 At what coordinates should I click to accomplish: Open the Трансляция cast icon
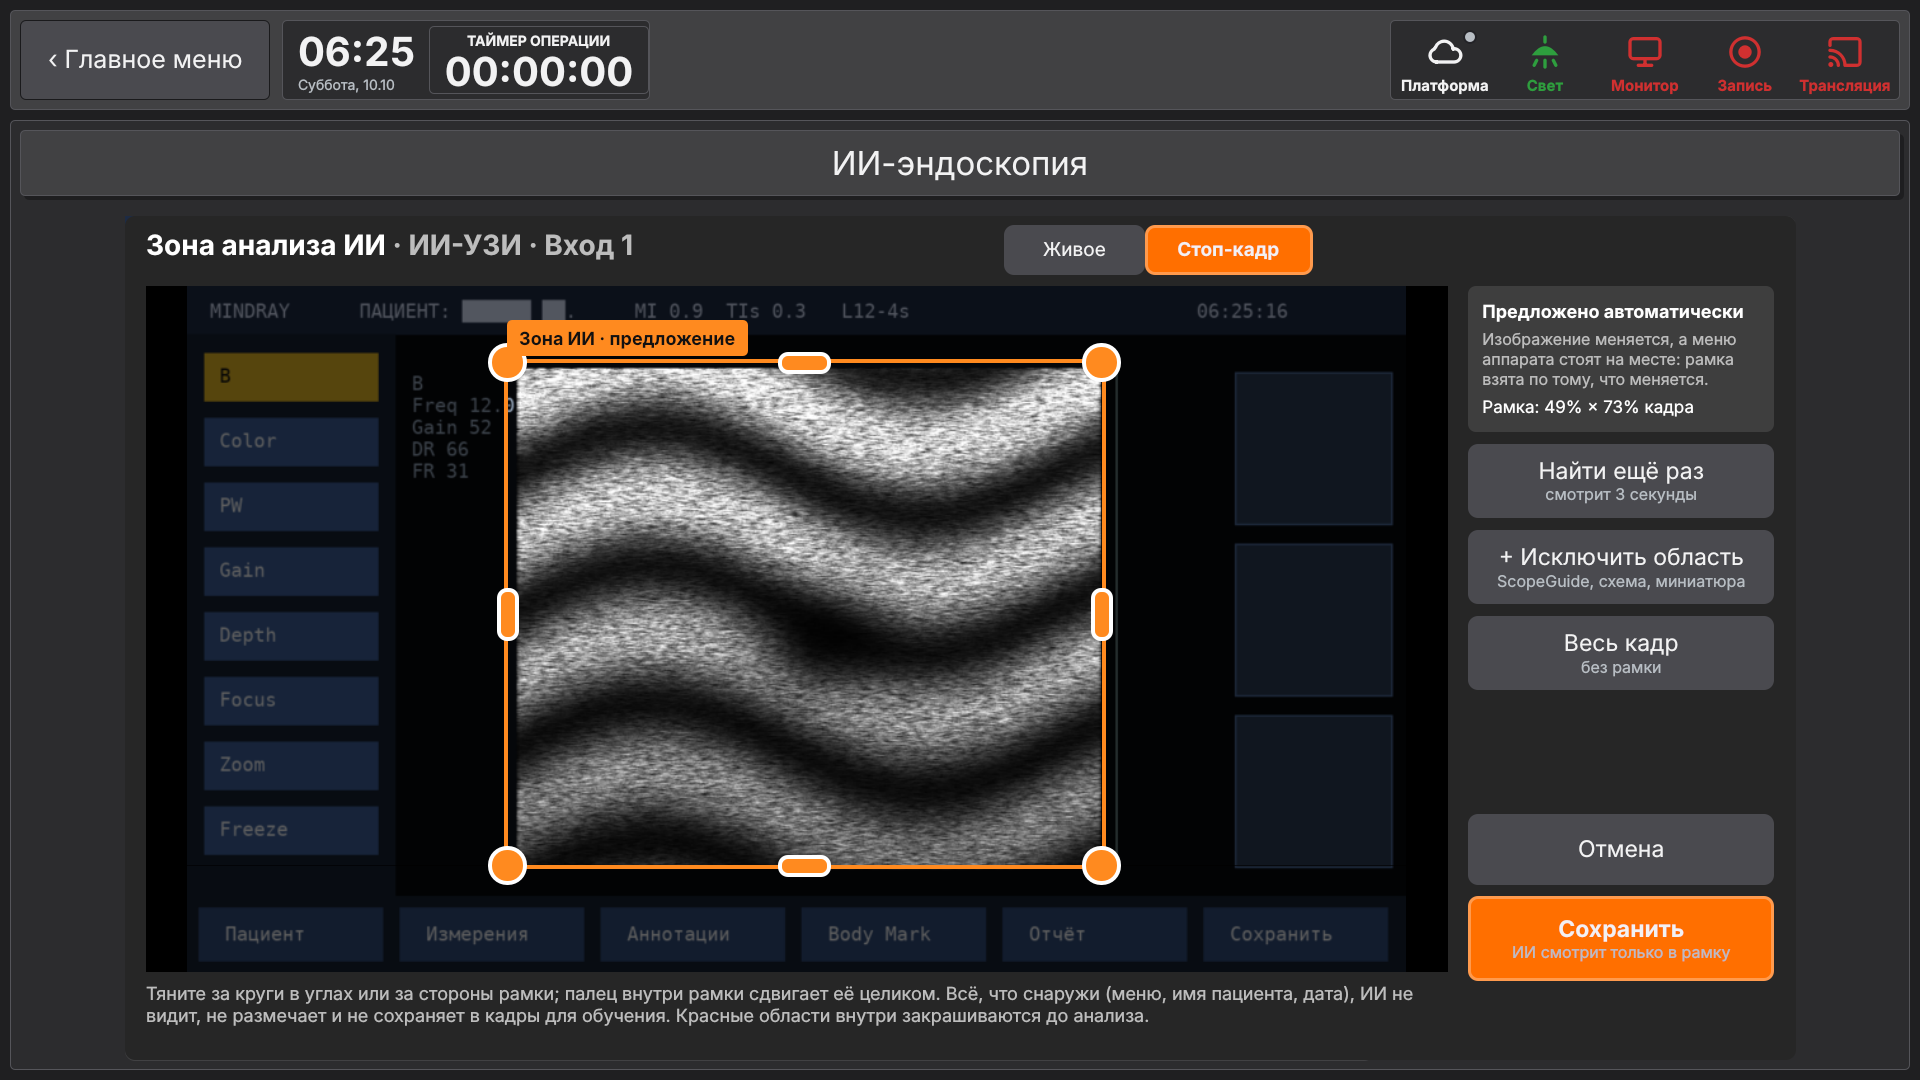point(1844,63)
